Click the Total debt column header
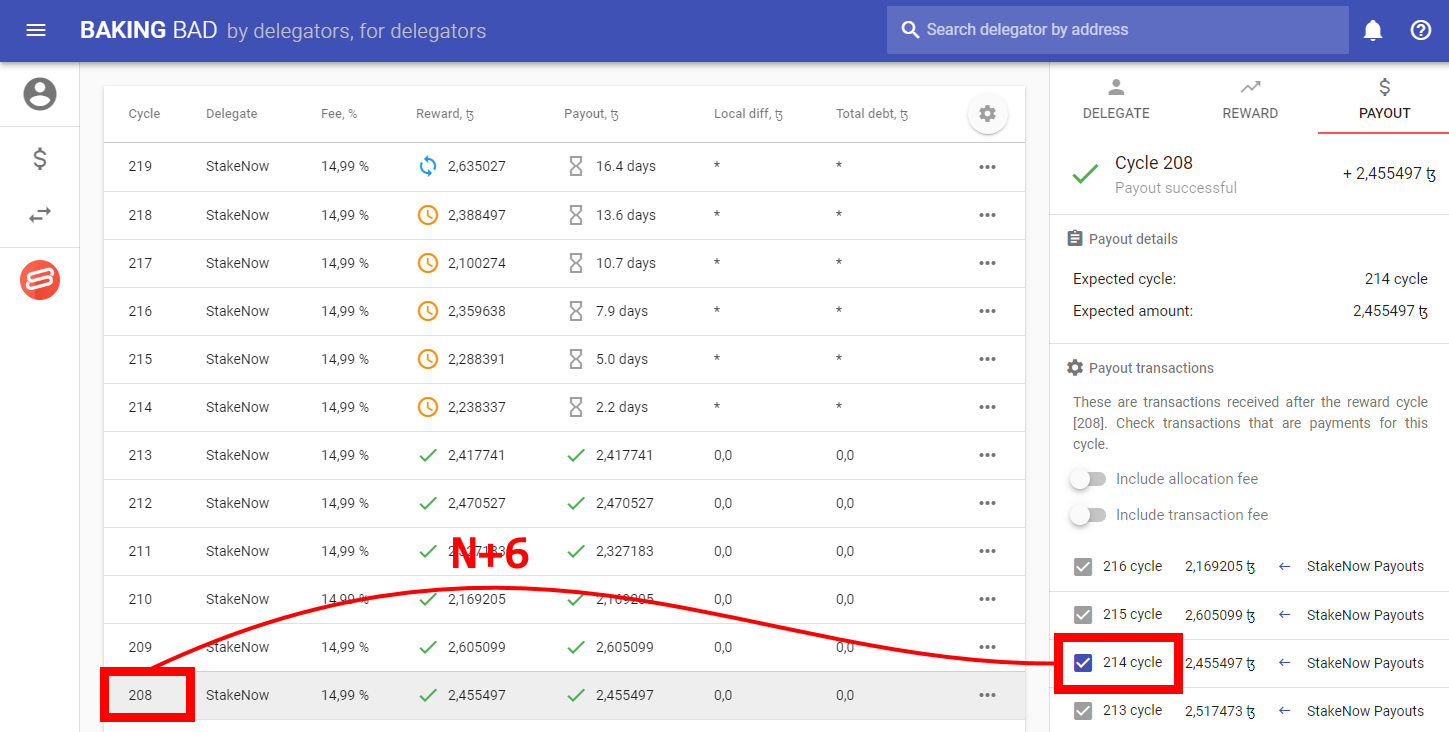The width and height of the screenshot is (1449, 732). point(872,114)
